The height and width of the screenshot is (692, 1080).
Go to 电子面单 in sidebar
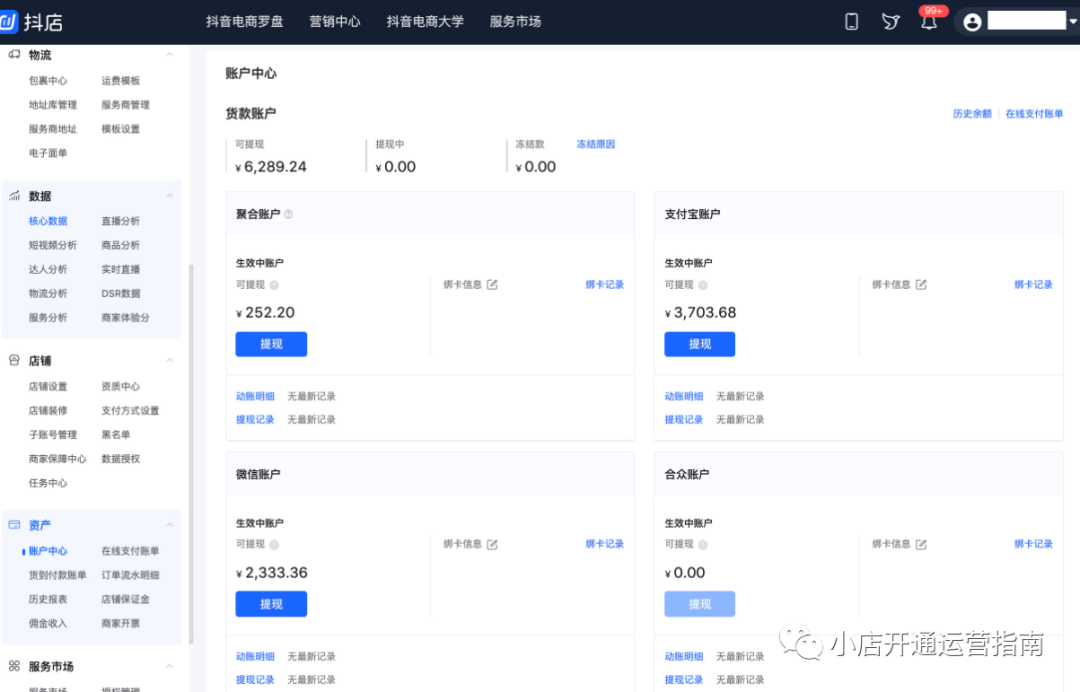coord(48,153)
